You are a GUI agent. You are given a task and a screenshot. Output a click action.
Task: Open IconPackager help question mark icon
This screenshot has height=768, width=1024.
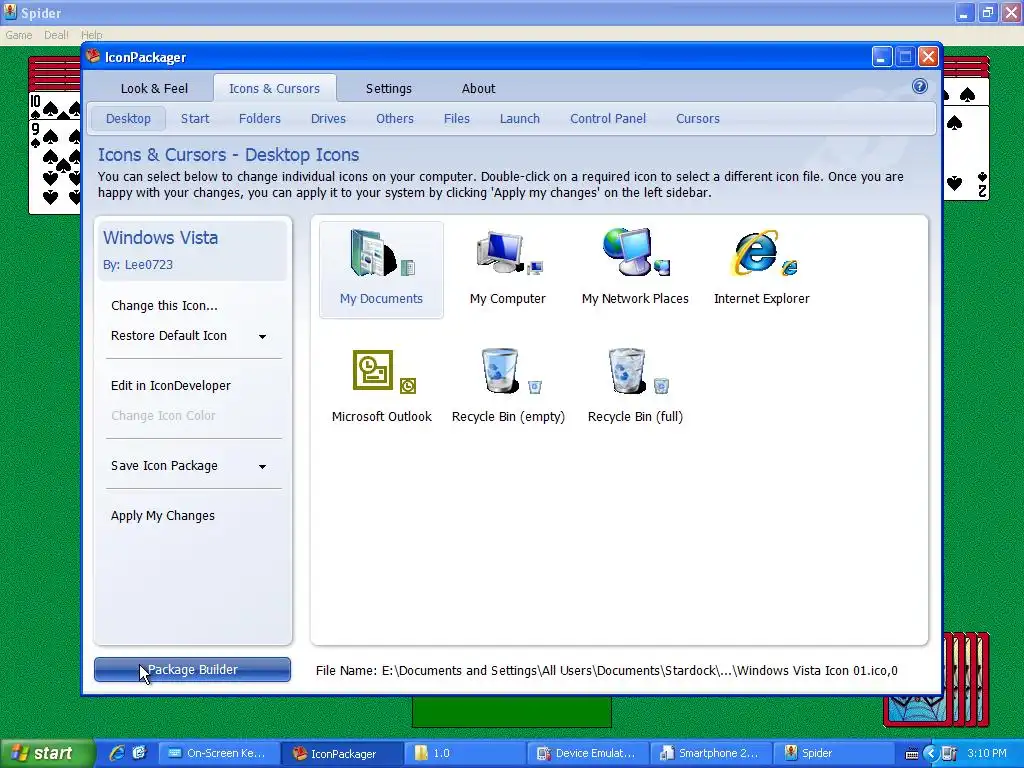[x=920, y=86]
